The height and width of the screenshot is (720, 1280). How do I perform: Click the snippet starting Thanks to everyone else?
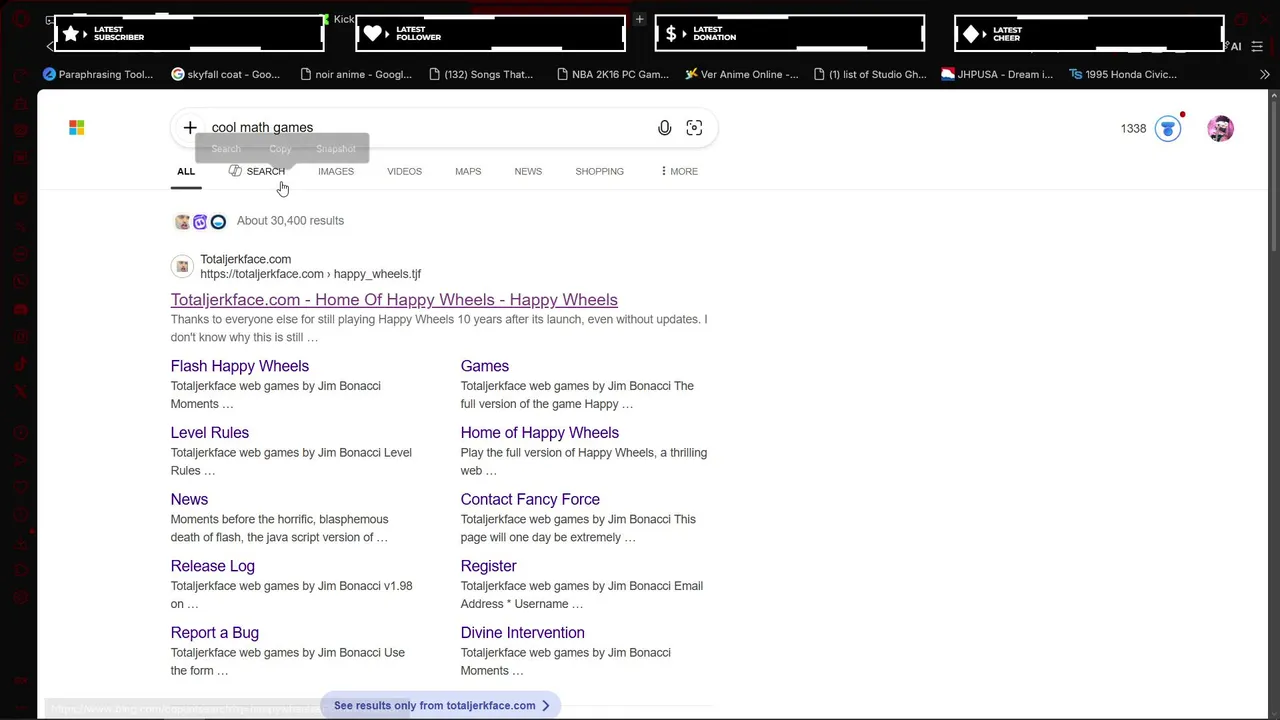click(439, 329)
